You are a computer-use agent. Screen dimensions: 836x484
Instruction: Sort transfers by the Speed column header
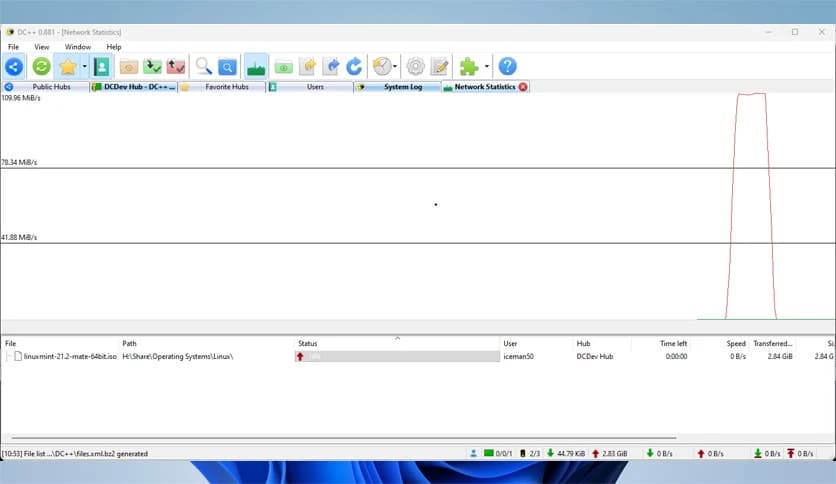(719, 344)
